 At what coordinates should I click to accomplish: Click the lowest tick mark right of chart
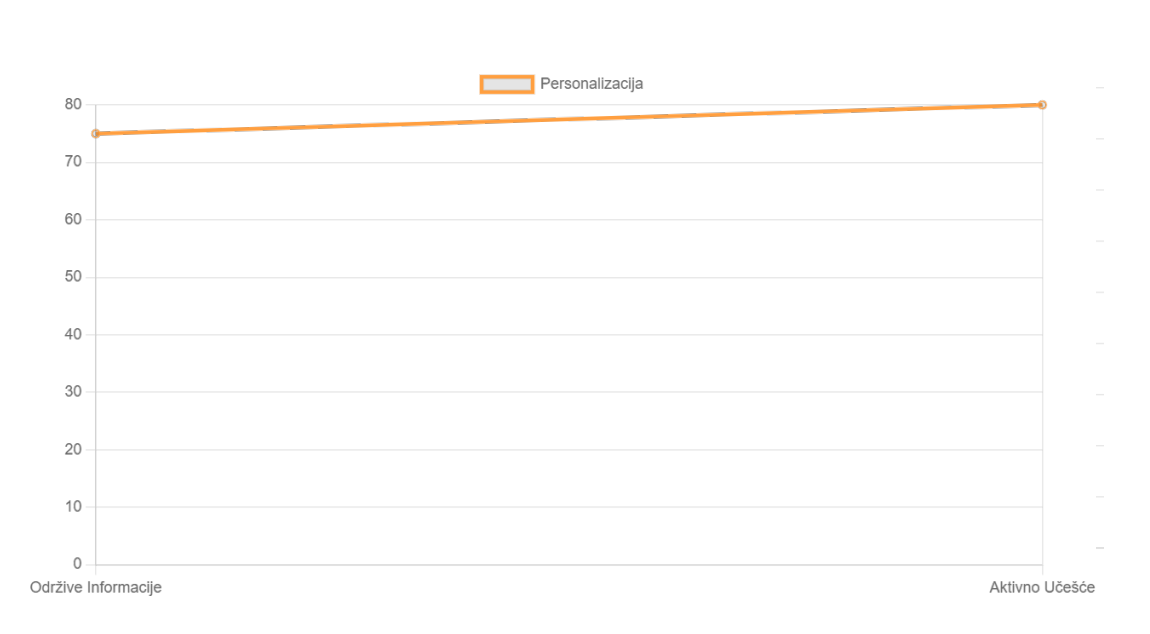pos(1099,547)
